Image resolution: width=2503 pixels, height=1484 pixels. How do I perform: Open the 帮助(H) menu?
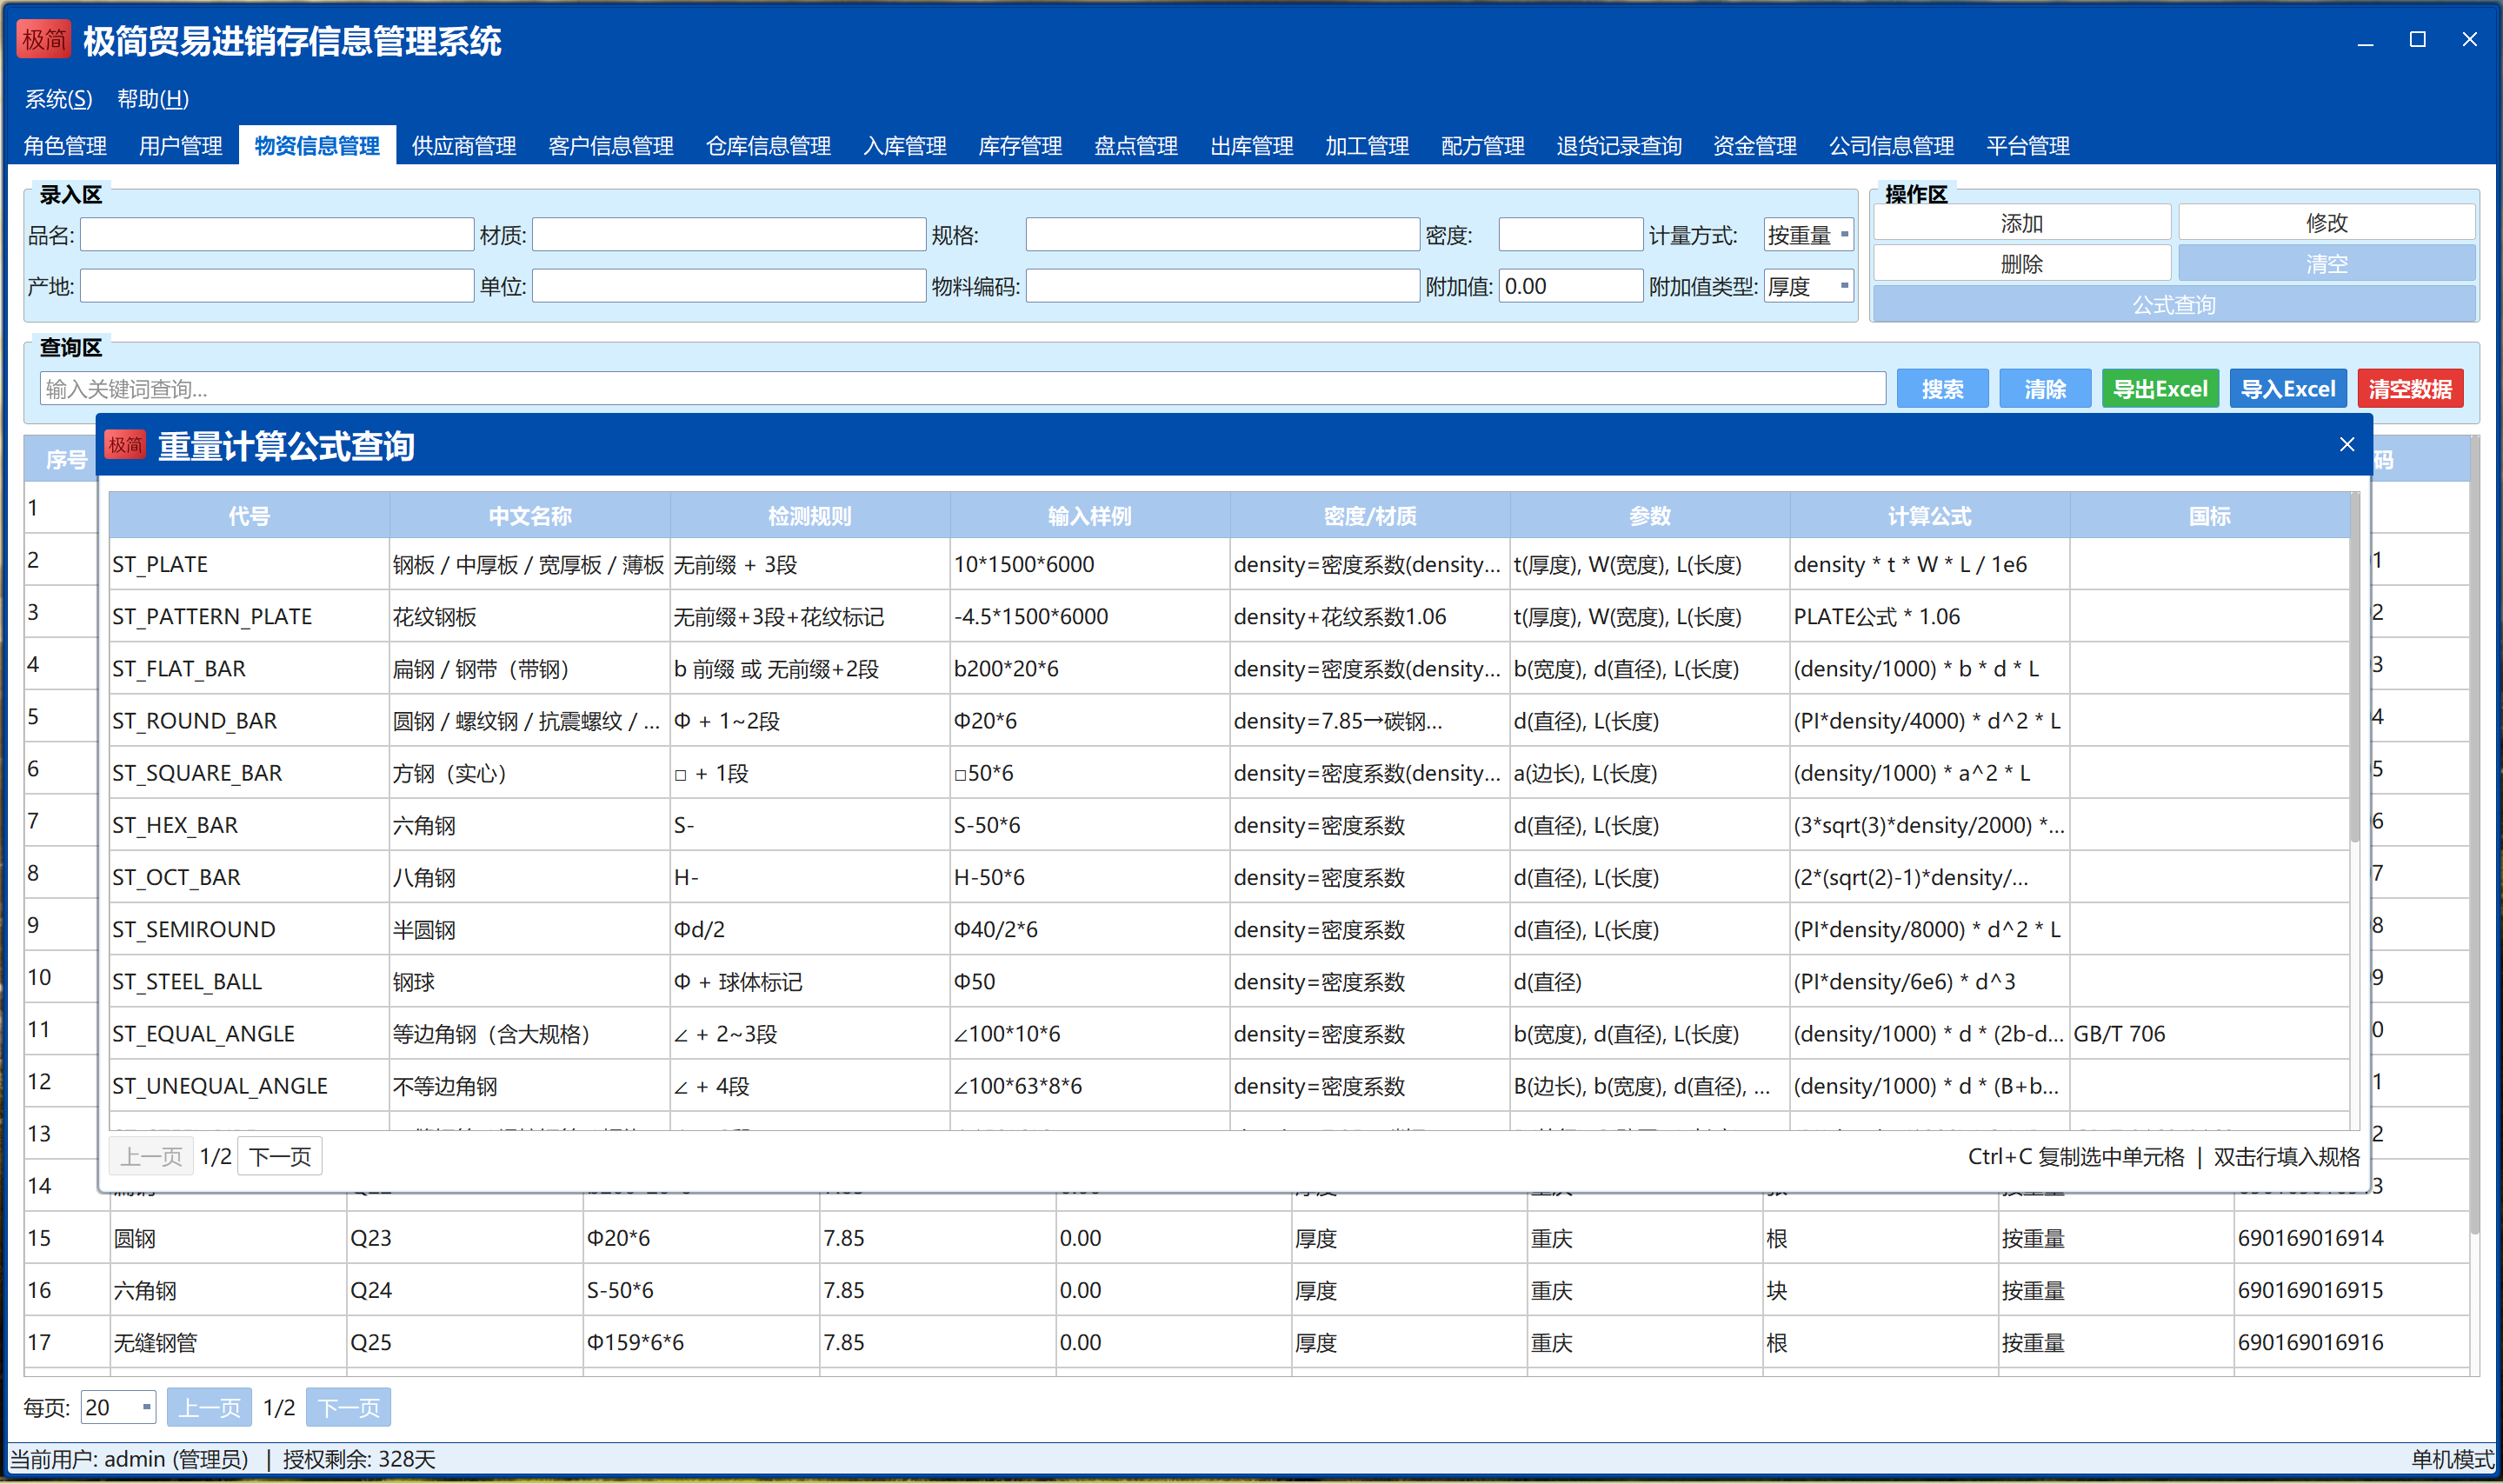152,99
